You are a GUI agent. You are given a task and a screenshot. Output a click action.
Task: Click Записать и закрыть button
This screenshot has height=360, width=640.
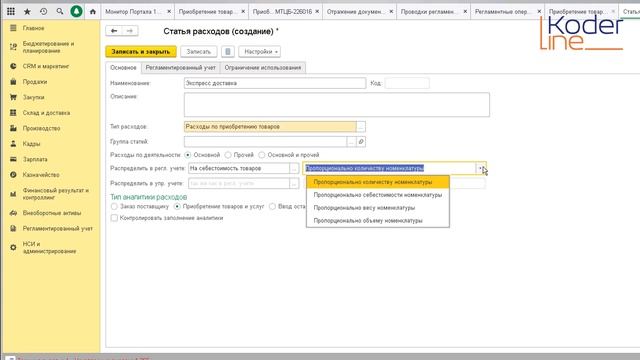coord(141,51)
